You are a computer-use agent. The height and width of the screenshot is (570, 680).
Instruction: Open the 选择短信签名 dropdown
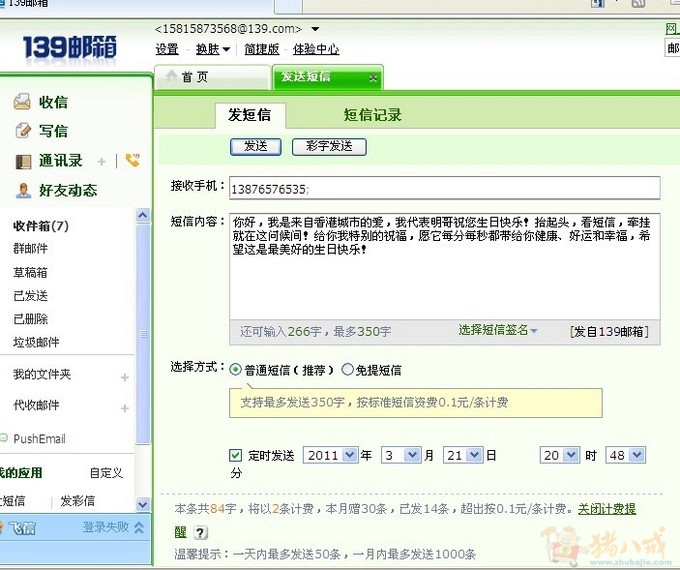click(498, 330)
